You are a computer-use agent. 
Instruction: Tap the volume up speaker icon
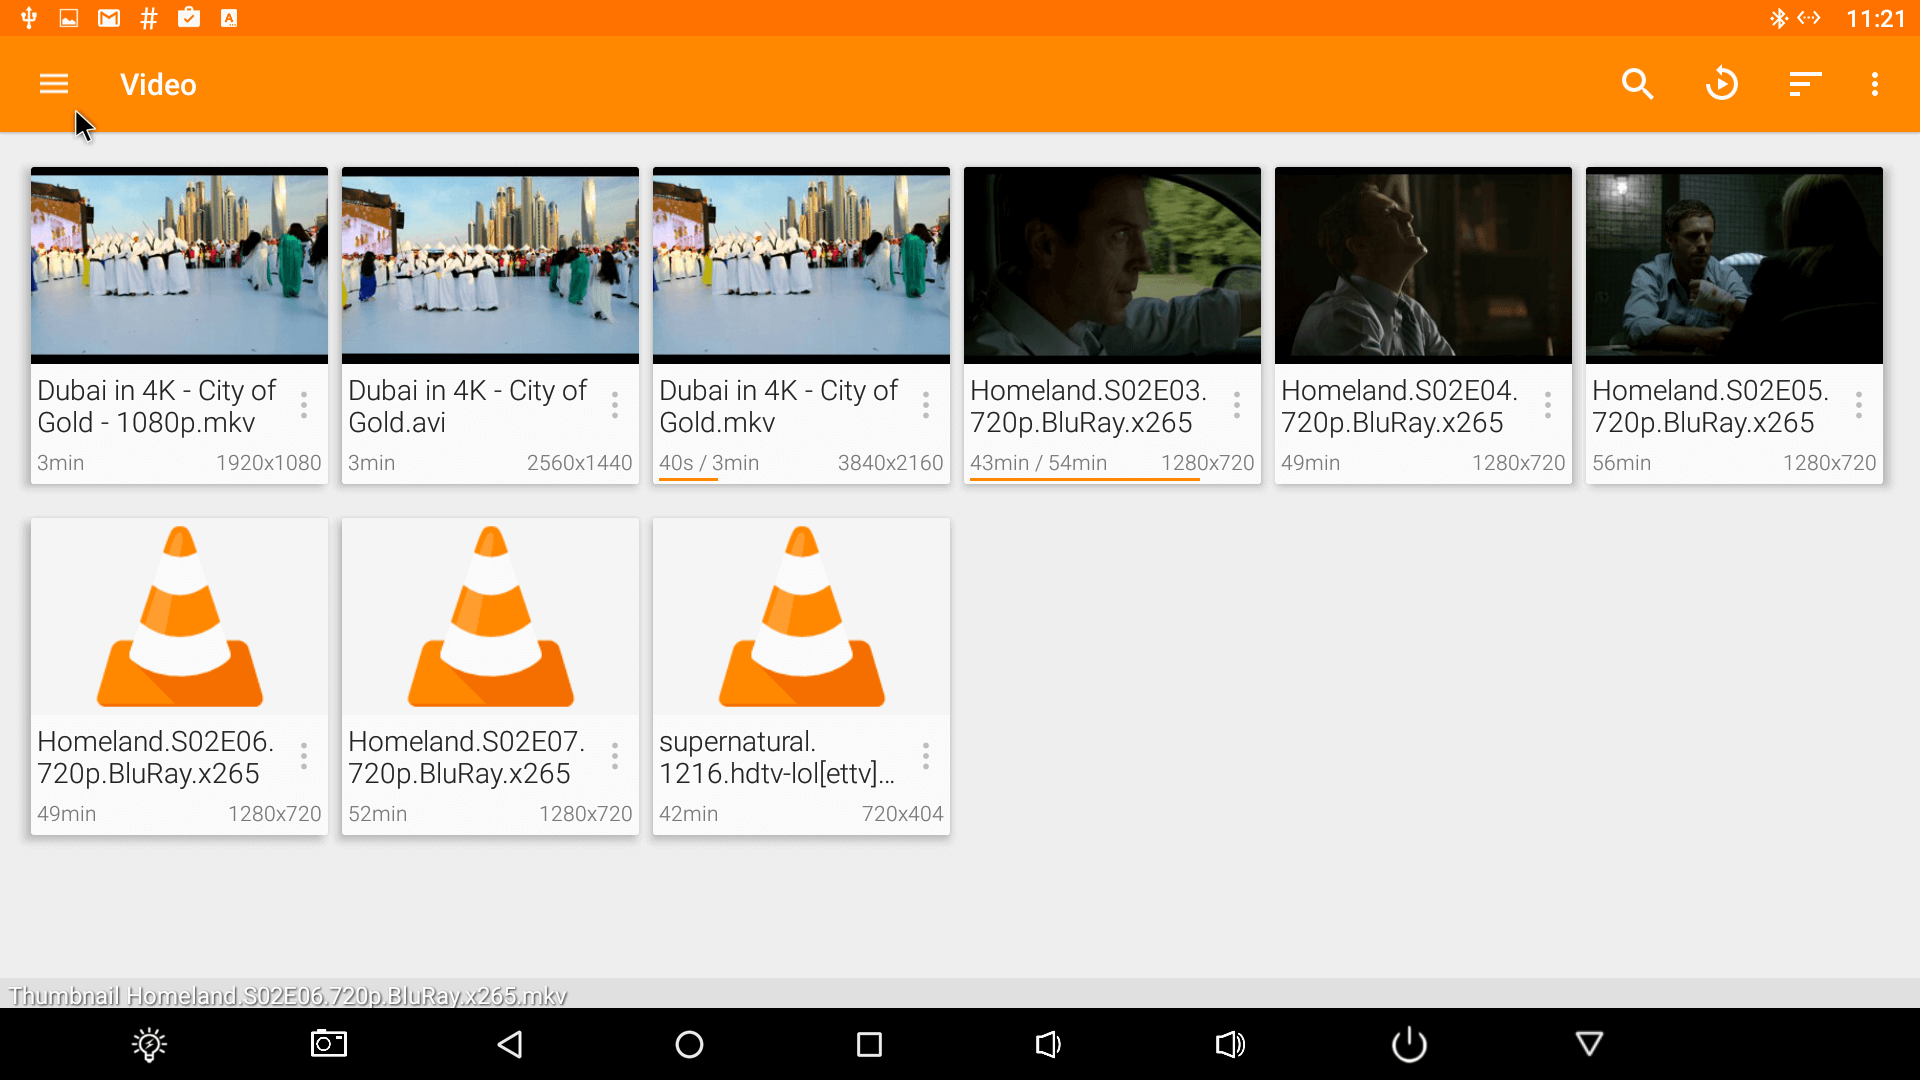tap(1230, 1045)
